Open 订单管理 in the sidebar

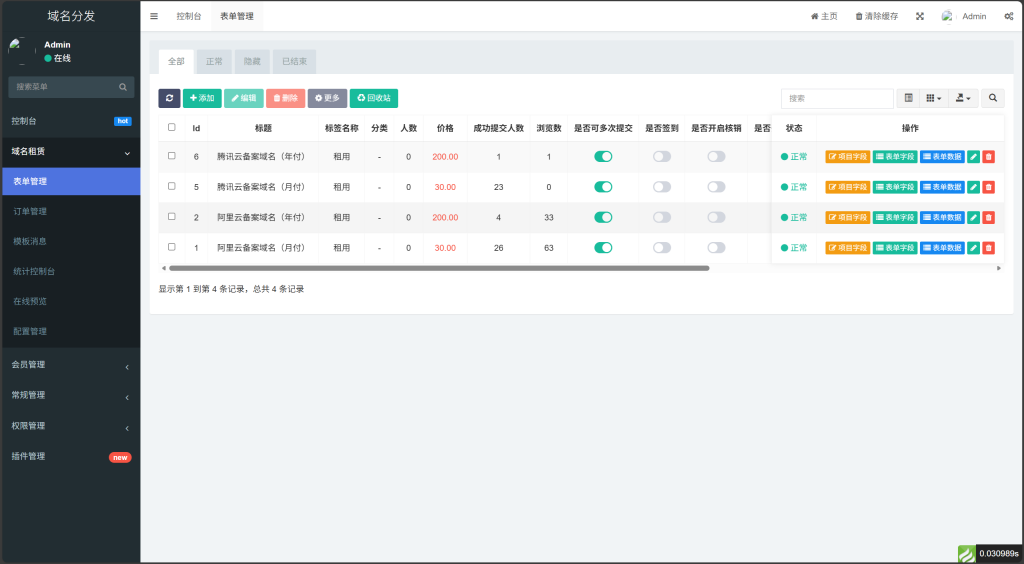[30, 211]
